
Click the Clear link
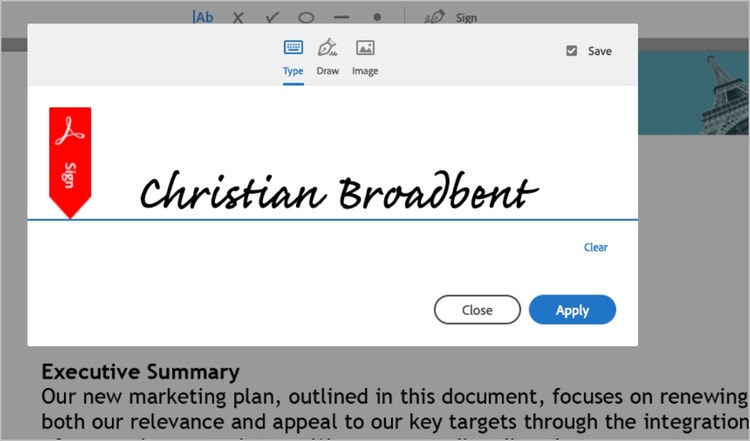(x=596, y=247)
